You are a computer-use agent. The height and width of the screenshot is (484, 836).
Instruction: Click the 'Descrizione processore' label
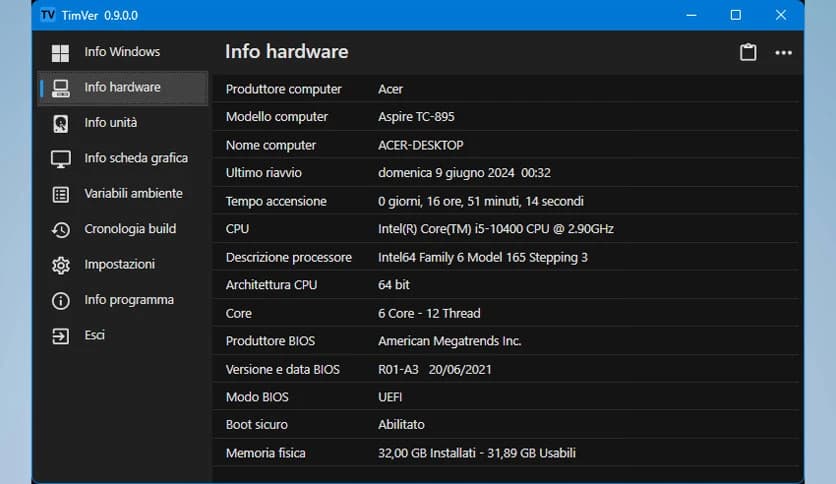point(288,257)
